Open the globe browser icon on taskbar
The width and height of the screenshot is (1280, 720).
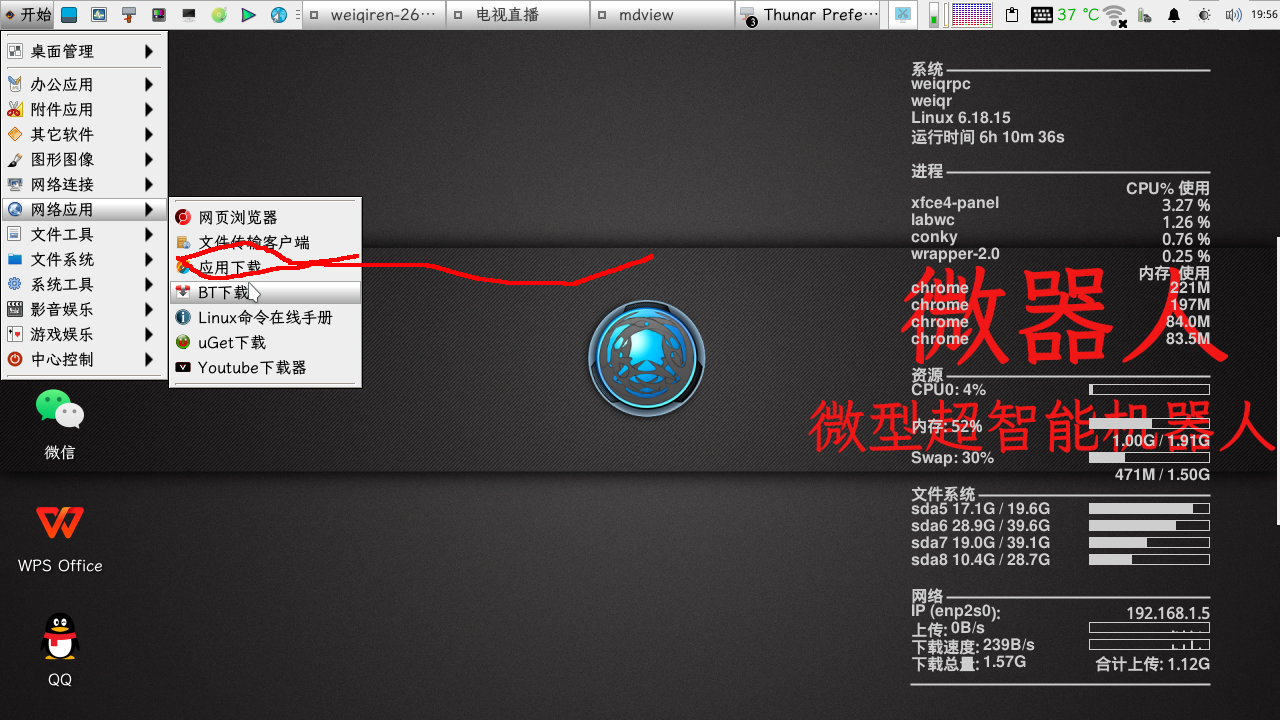[x=279, y=14]
